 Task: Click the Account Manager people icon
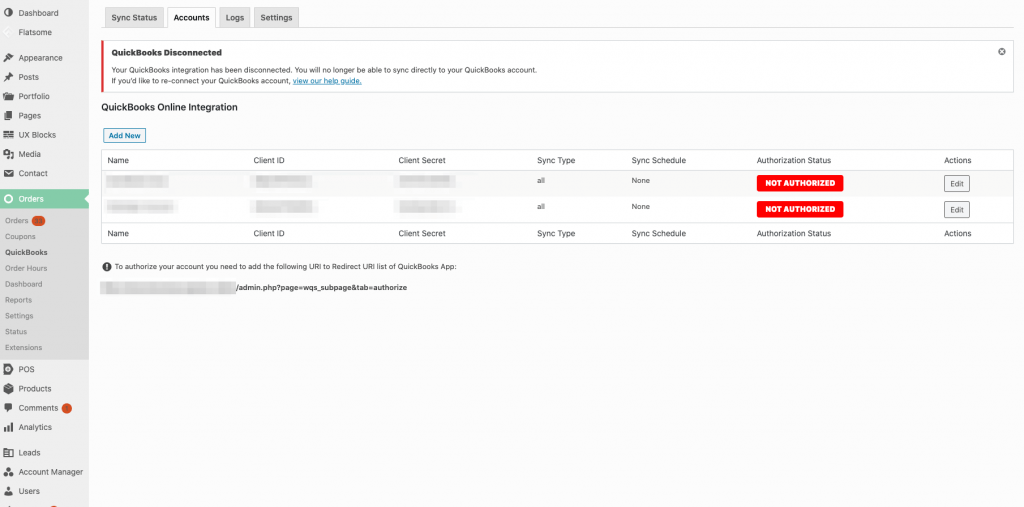pyautogui.click(x=8, y=472)
